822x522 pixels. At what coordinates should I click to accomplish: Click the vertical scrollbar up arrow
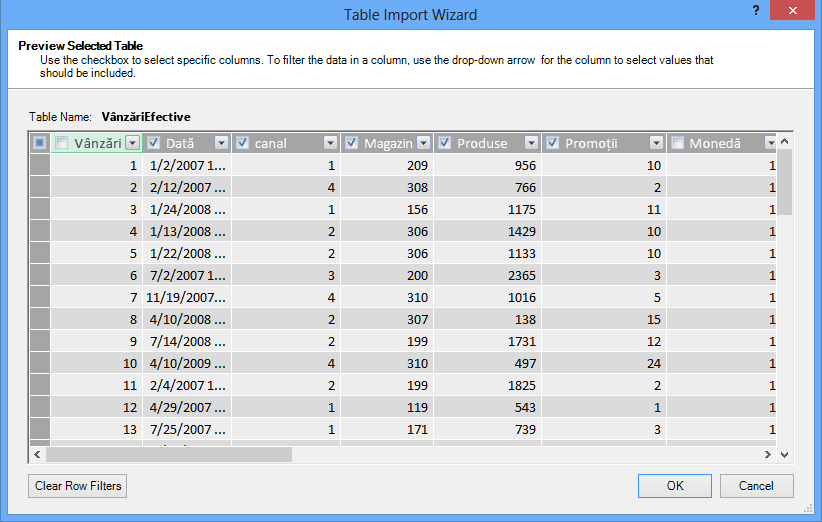click(784, 141)
